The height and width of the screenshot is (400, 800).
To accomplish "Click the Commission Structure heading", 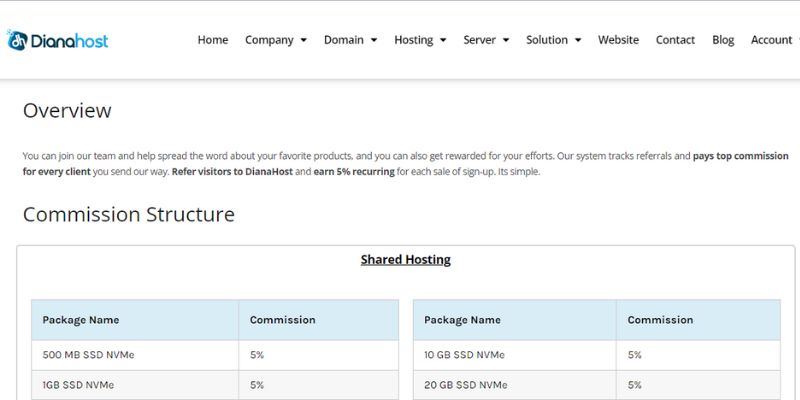I will point(129,214).
